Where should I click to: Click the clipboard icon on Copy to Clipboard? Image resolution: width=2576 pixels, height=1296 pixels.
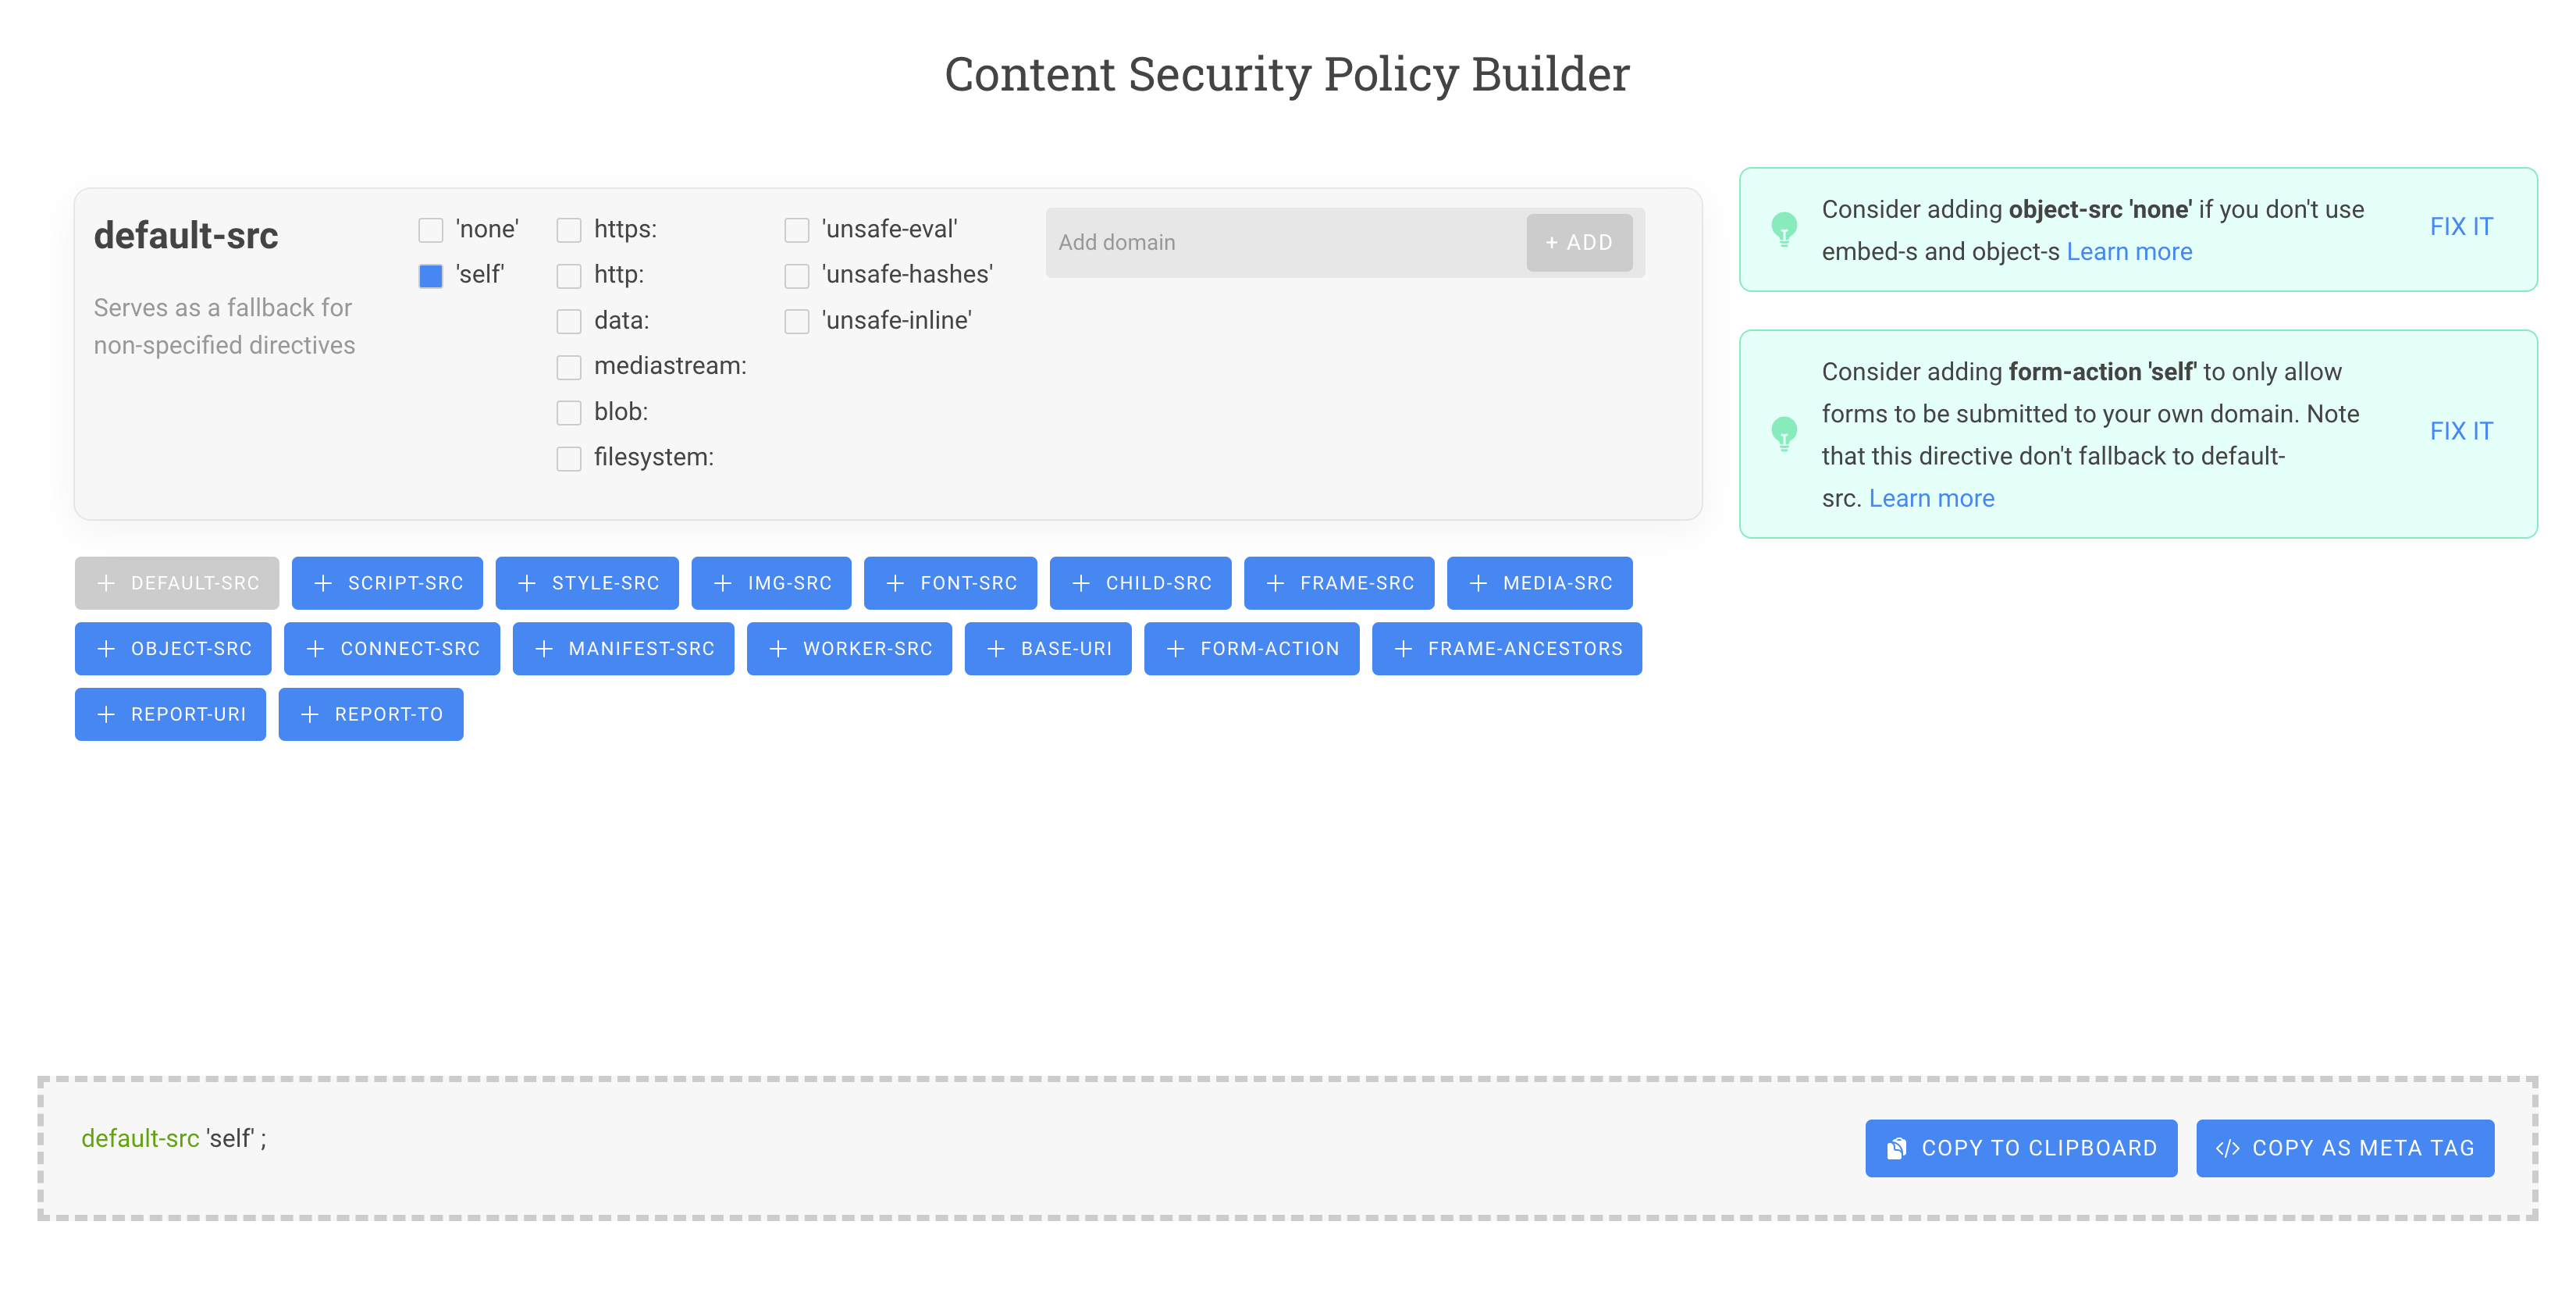point(1899,1147)
